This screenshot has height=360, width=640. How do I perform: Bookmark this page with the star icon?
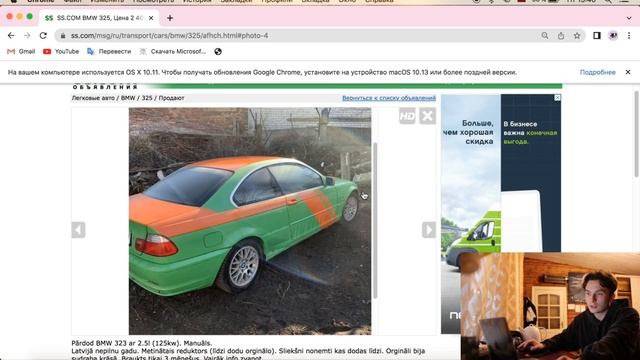[577, 36]
